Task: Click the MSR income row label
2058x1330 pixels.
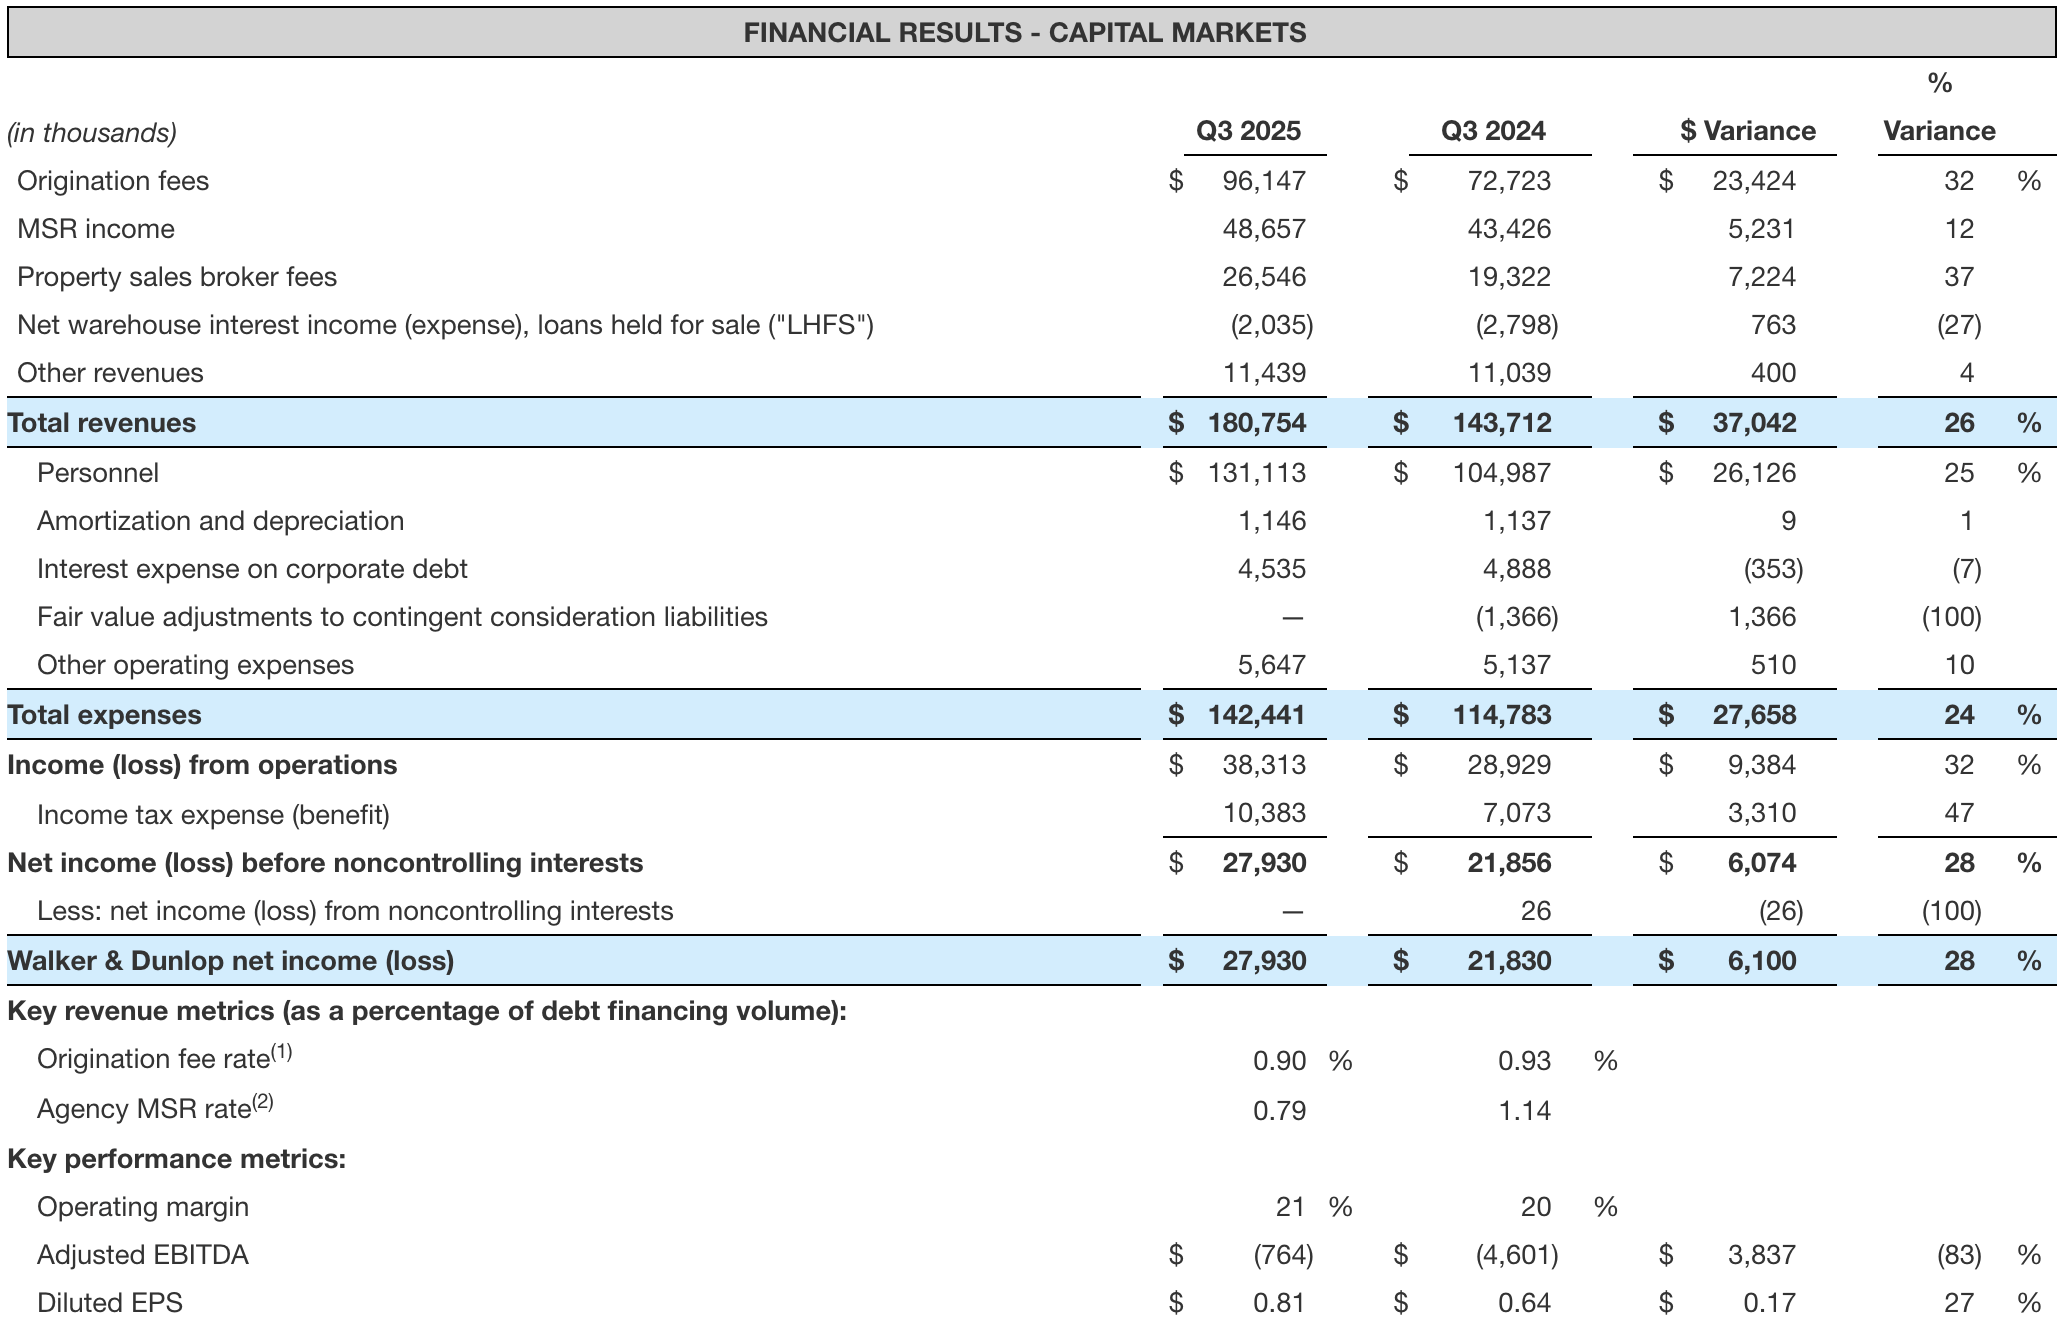Action: (x=96, y=229)
